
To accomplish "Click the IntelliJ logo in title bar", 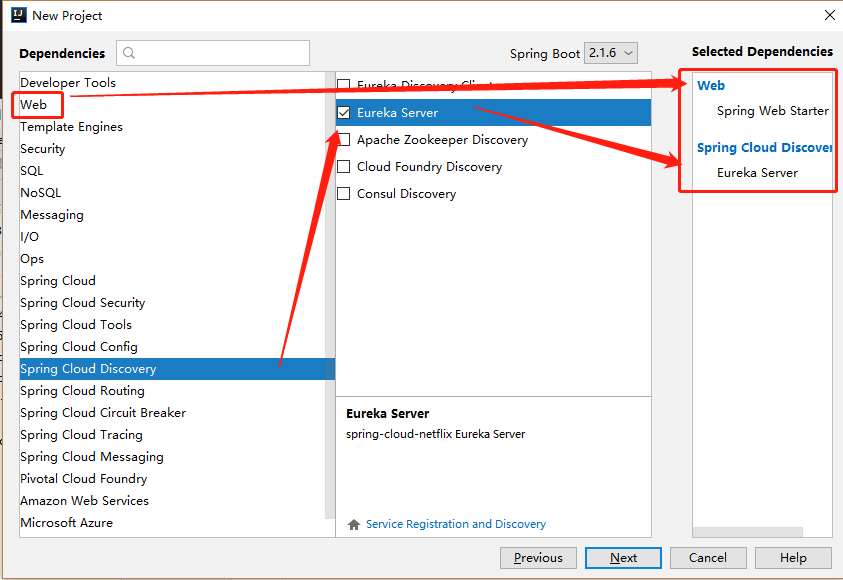I will [x=18, y=15].
